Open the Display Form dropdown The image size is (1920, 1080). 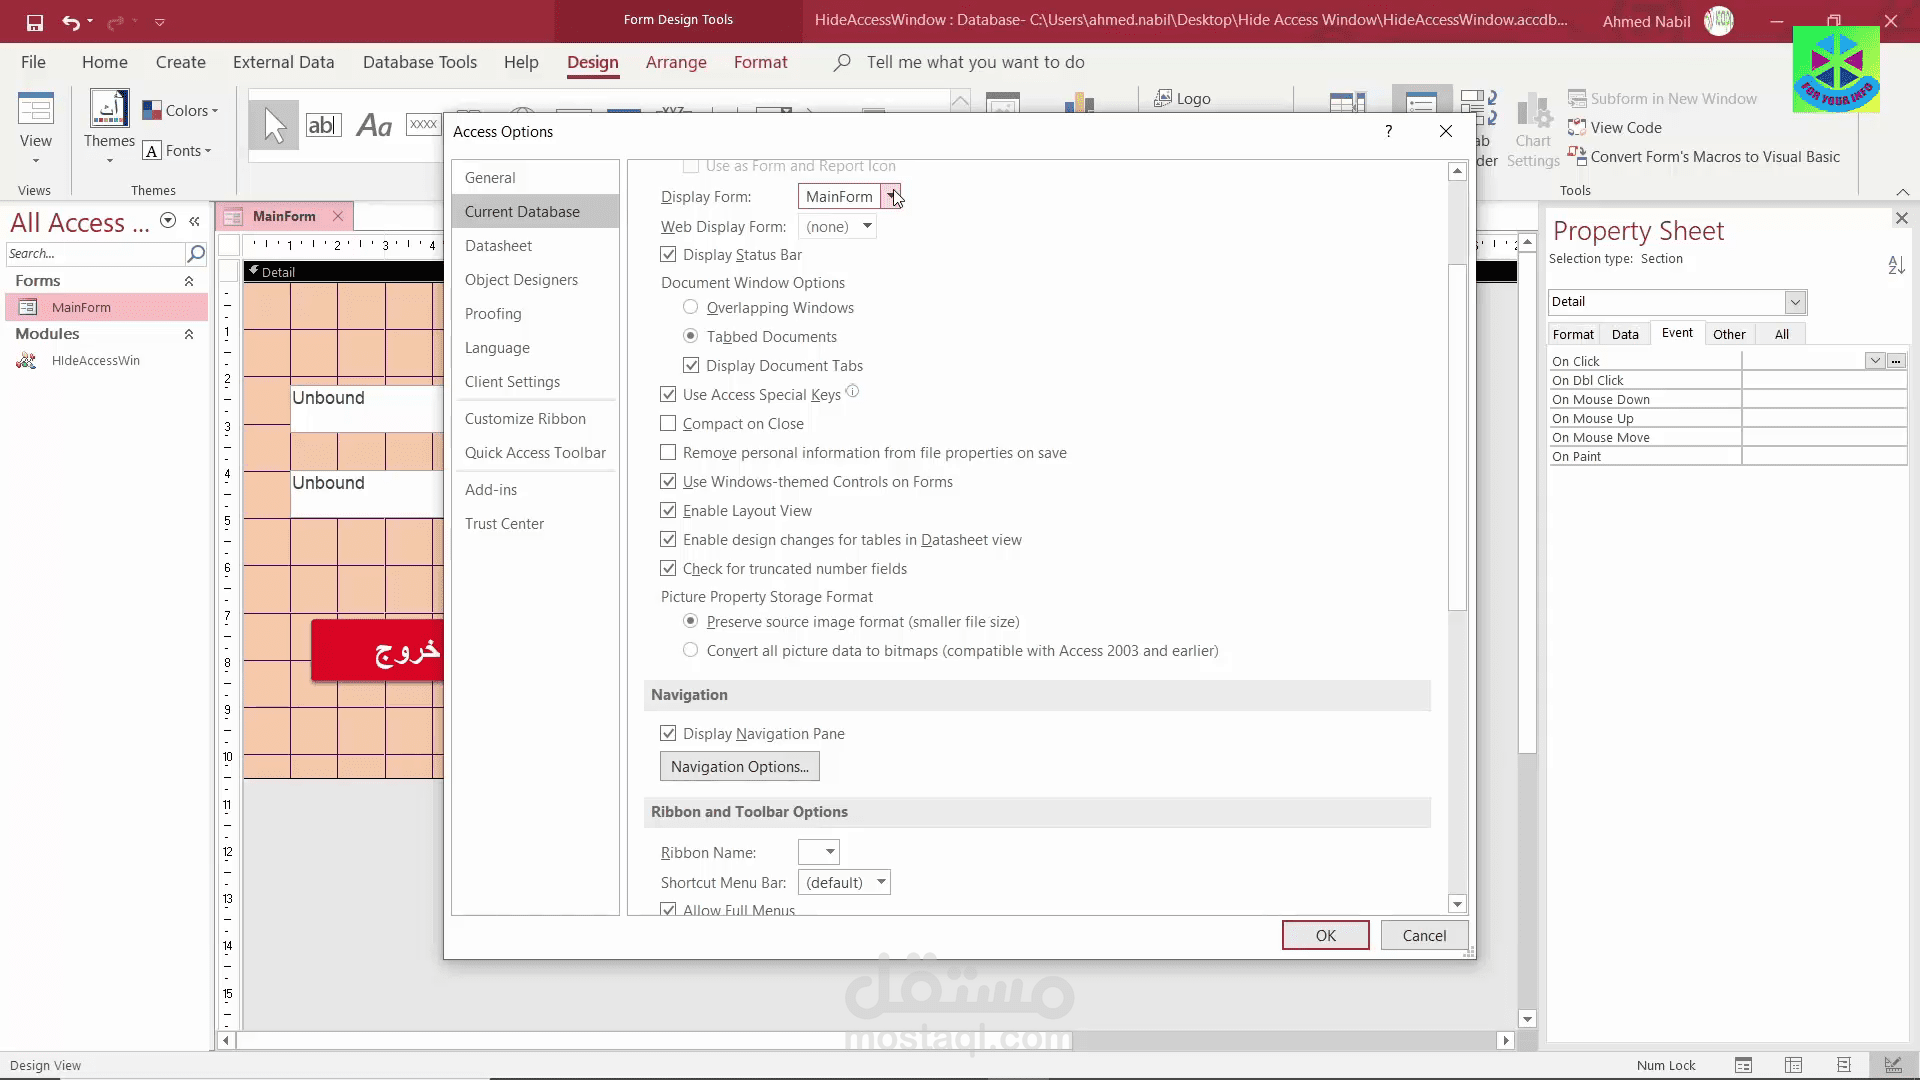(890, 197)
